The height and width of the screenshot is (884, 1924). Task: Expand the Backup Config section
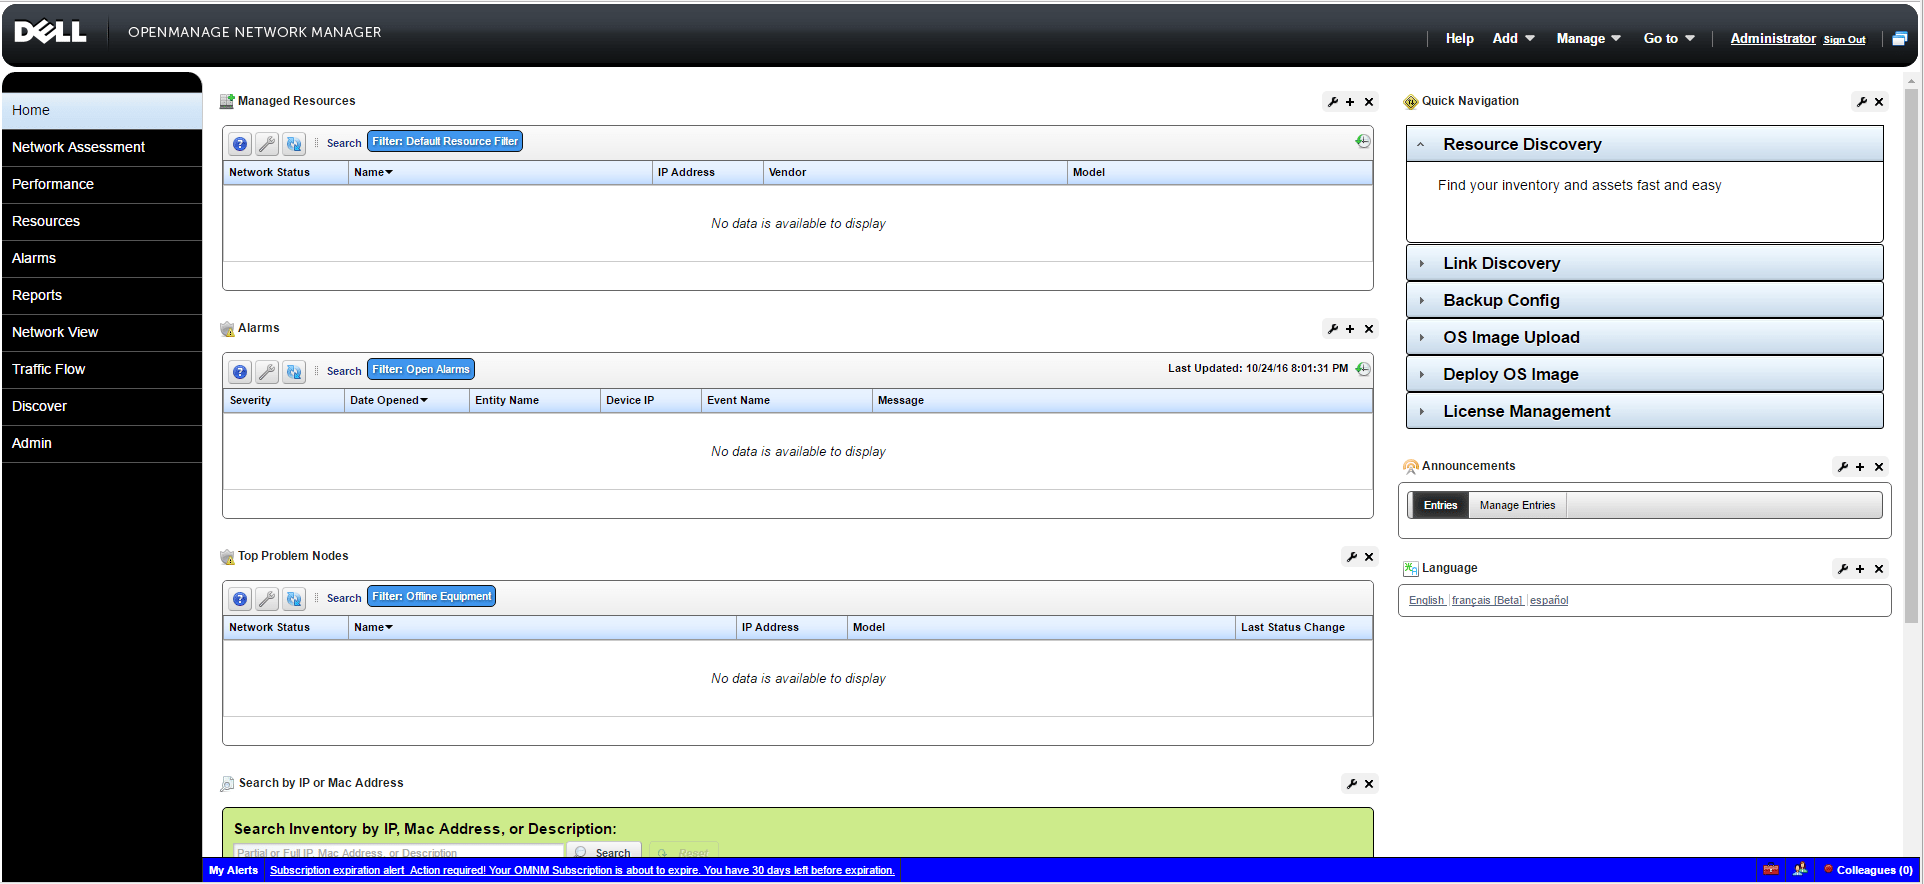point(1644,300)
